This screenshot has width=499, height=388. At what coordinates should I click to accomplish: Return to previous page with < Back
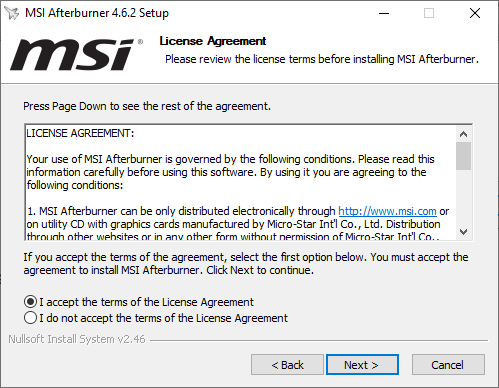pyautogui.click(x=287, y=365)
